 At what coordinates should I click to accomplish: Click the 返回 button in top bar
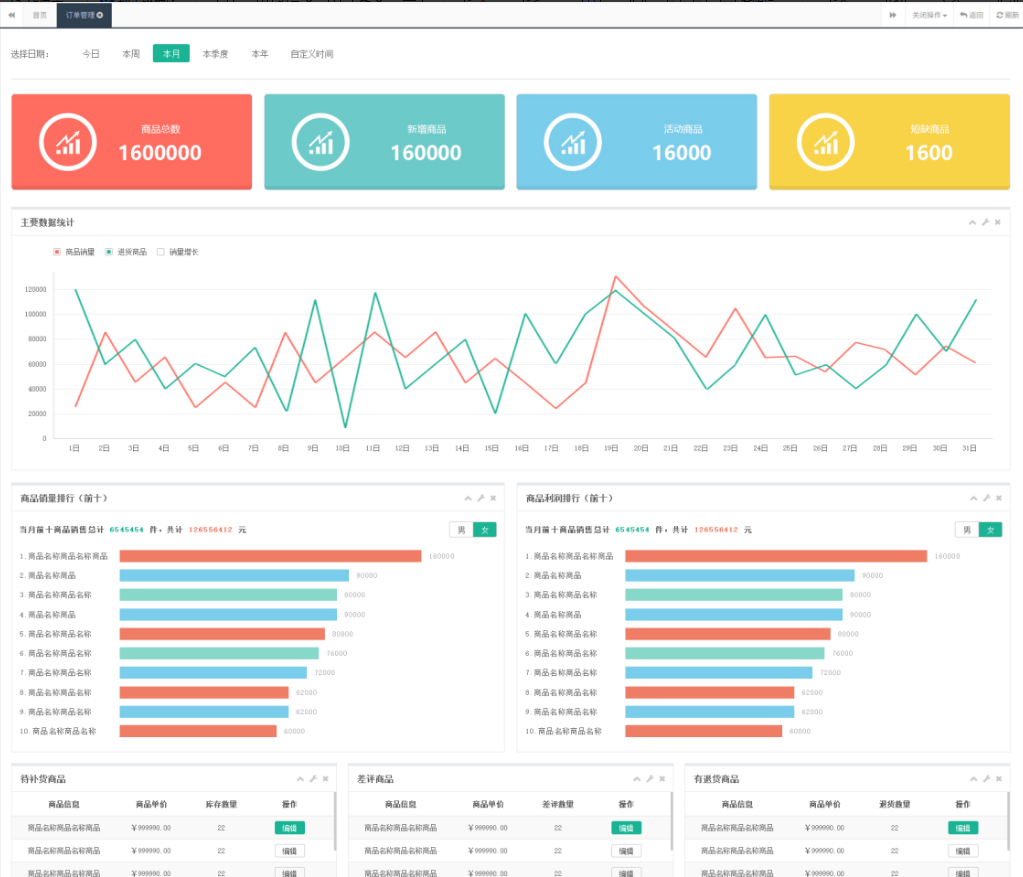(972, 15)
